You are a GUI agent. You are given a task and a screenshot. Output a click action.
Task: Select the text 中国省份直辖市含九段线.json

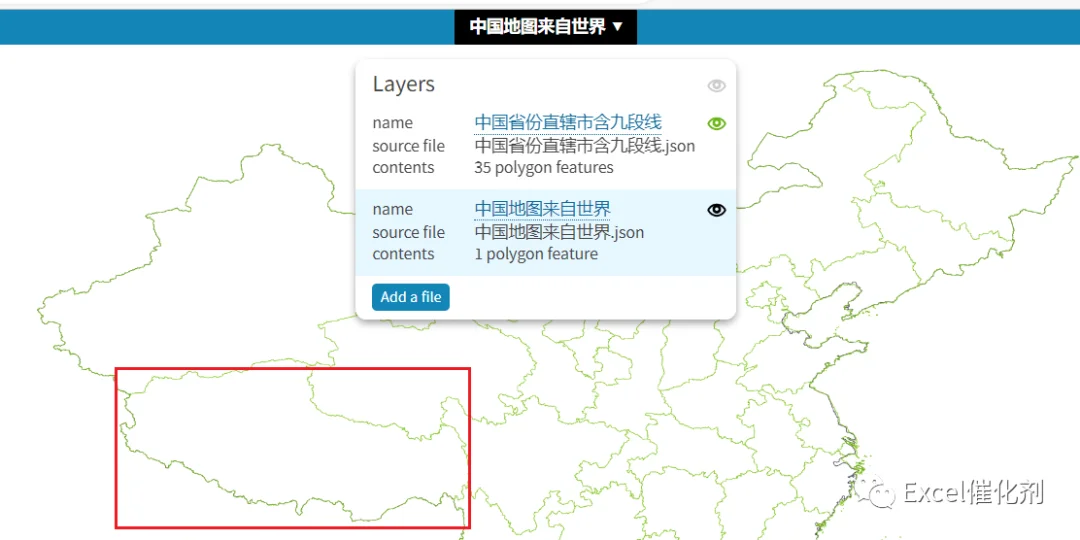584,145
